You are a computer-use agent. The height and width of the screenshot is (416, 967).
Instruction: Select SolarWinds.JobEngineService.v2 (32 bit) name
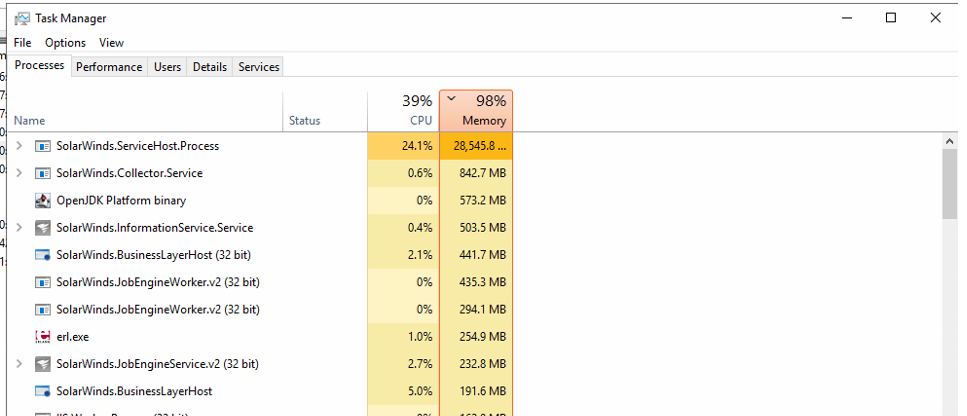point(157,364)
